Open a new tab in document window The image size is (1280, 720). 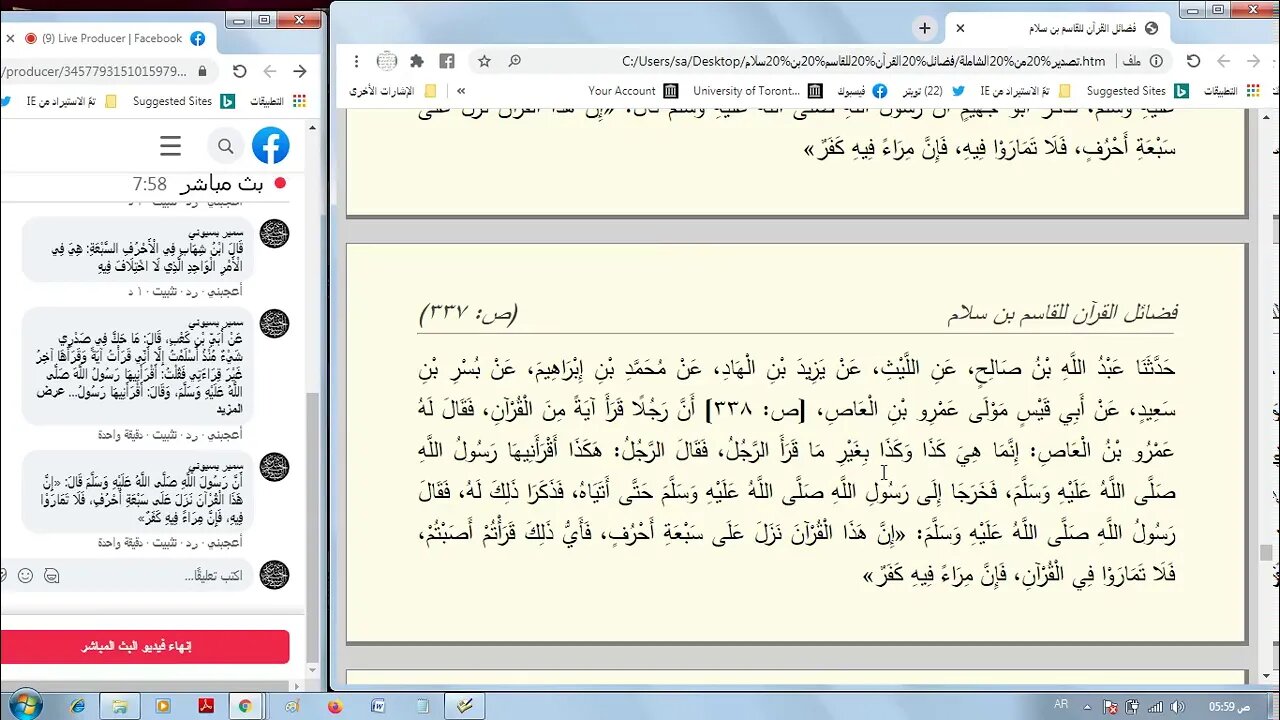[x=925, y=28]
